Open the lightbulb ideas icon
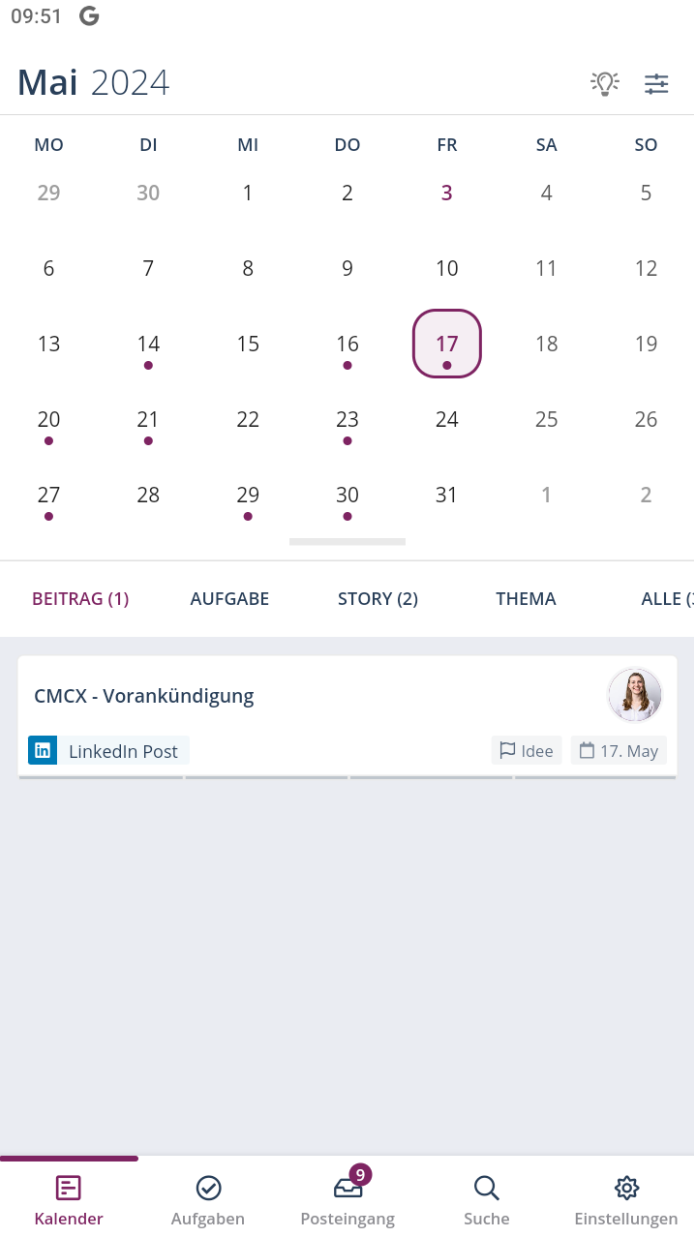 pyautogui.click(x=605, y=83)
